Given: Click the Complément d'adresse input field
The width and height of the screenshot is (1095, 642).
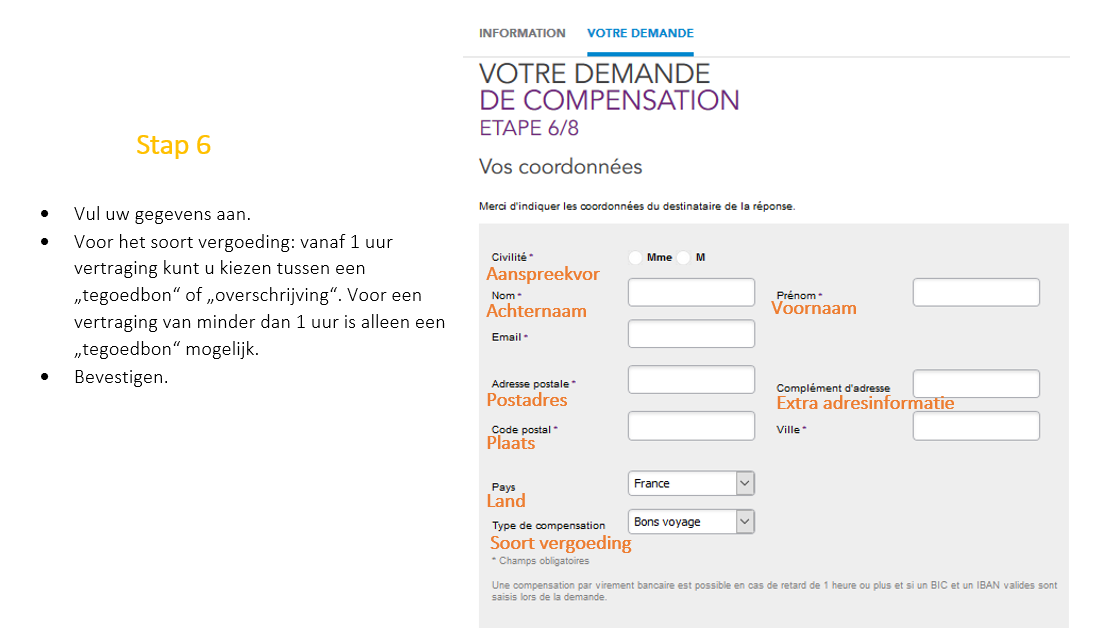Looking at the screenshot, I should click(976, 384).
